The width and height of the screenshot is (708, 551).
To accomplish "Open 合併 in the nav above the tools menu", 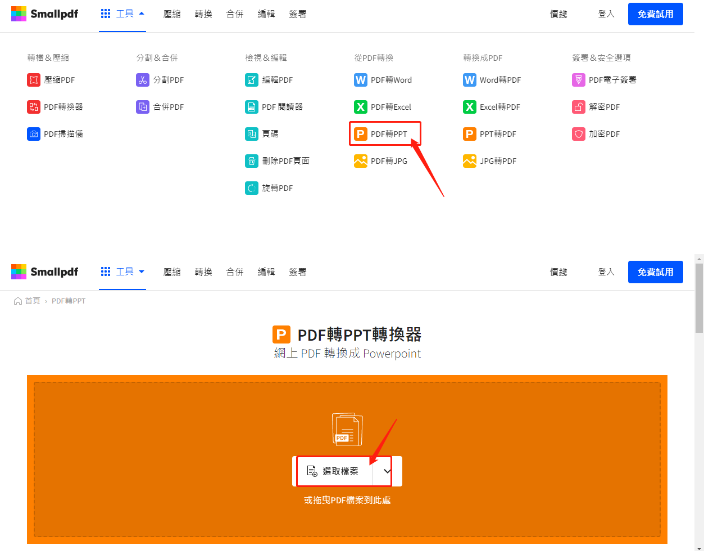I will tap(234, 14).
